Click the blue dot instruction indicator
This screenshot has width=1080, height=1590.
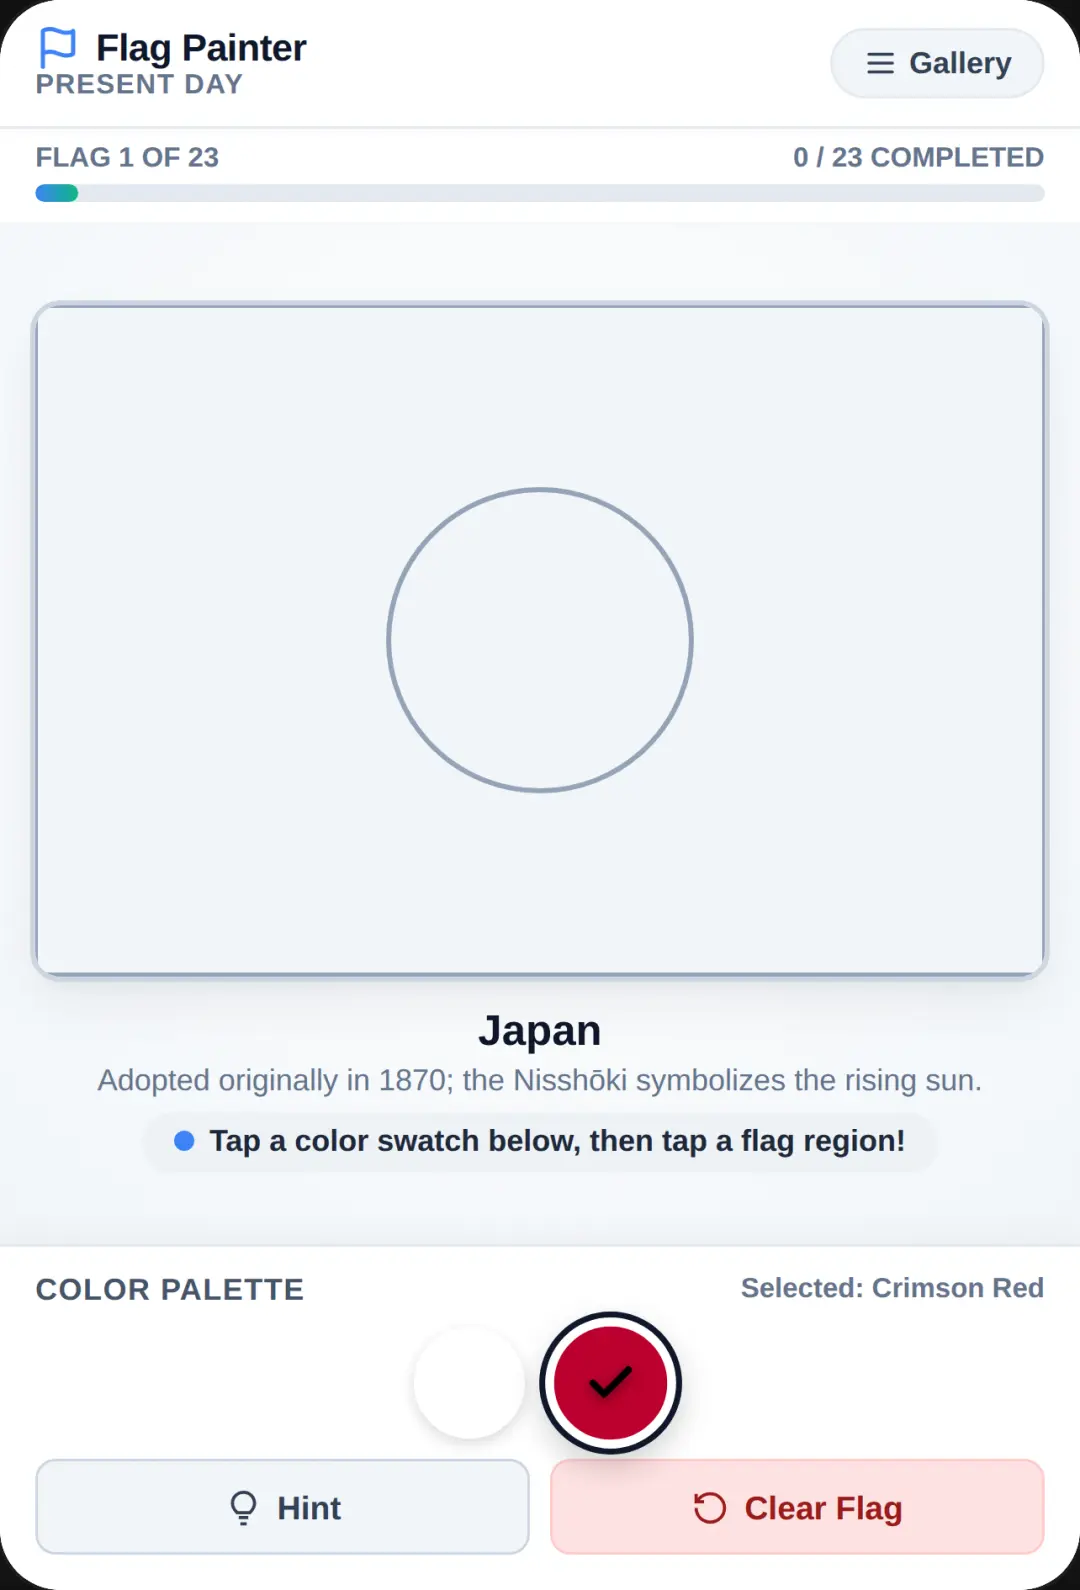tap(184, 1141)
